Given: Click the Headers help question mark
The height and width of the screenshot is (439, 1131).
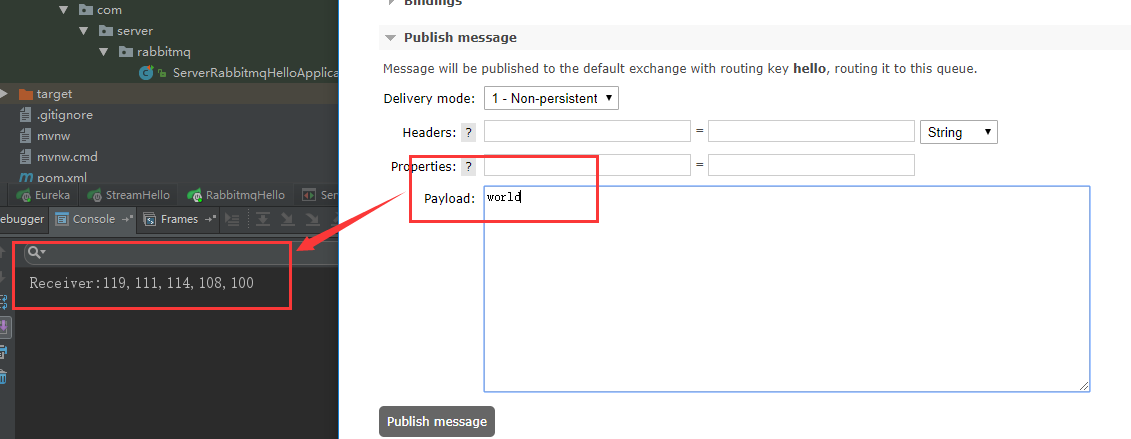Looking at the screenshot, I should [469, 132].
